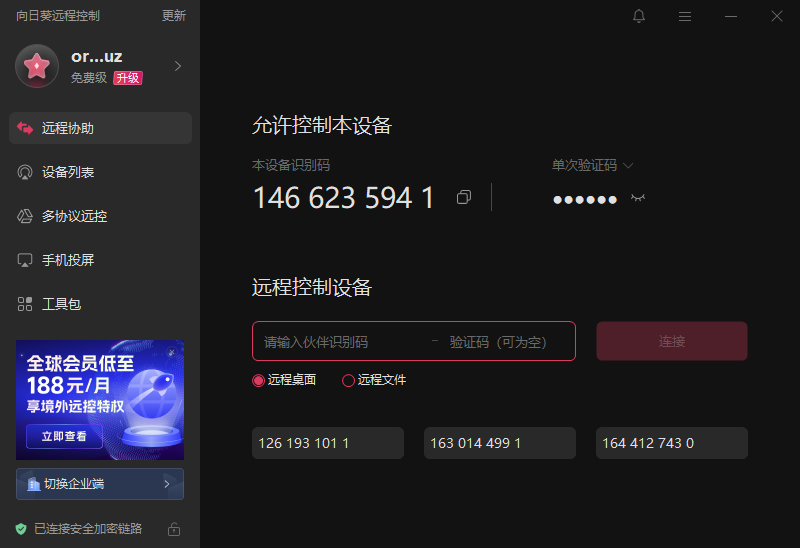Viewport: 800px width, 548px height.
Task: Open the 设备列表 menu item
Action: (x=101, y=172)
